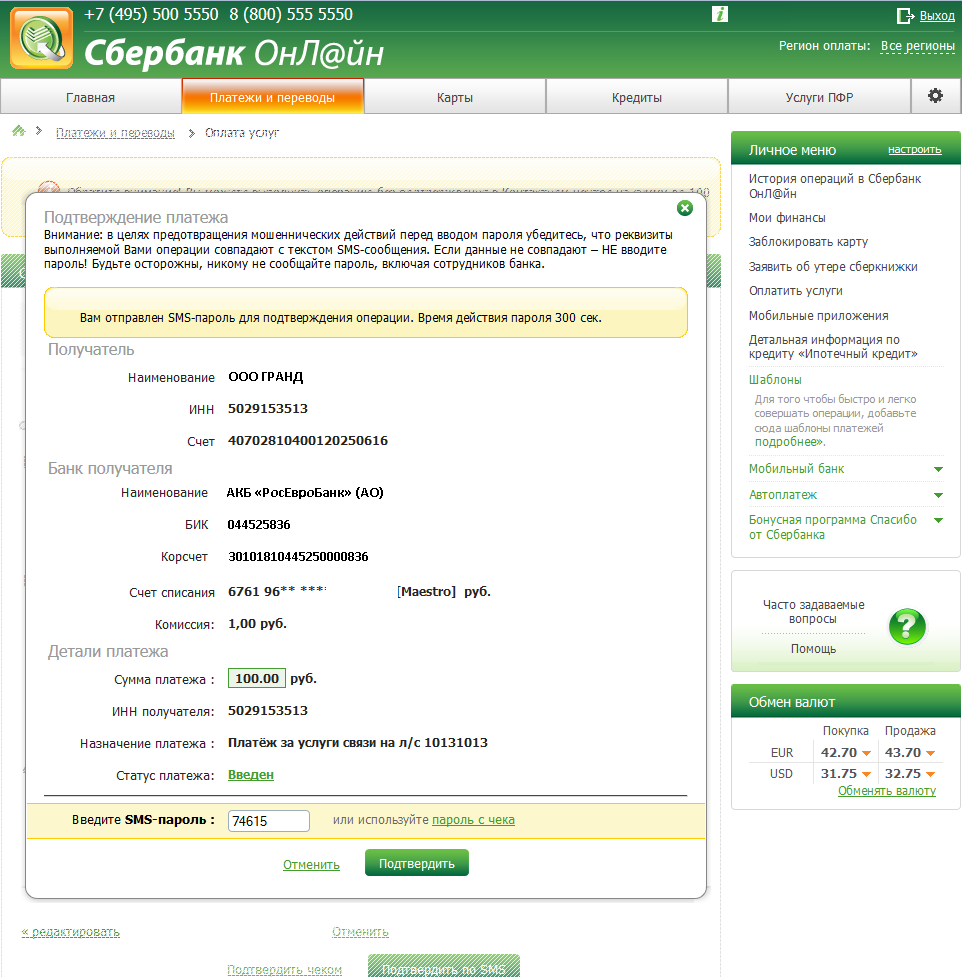Follow the Платежи и переводы breadcrumb link
Viewport: 962px width, 979px height.
(115, 132)
